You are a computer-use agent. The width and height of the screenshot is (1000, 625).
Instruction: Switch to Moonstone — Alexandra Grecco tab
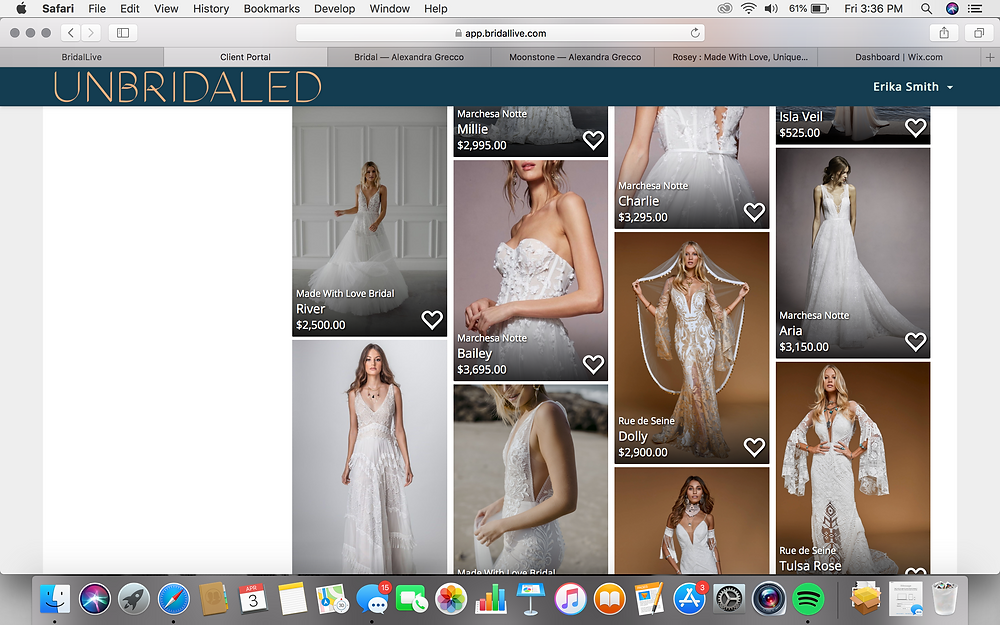tap(575, 57)
